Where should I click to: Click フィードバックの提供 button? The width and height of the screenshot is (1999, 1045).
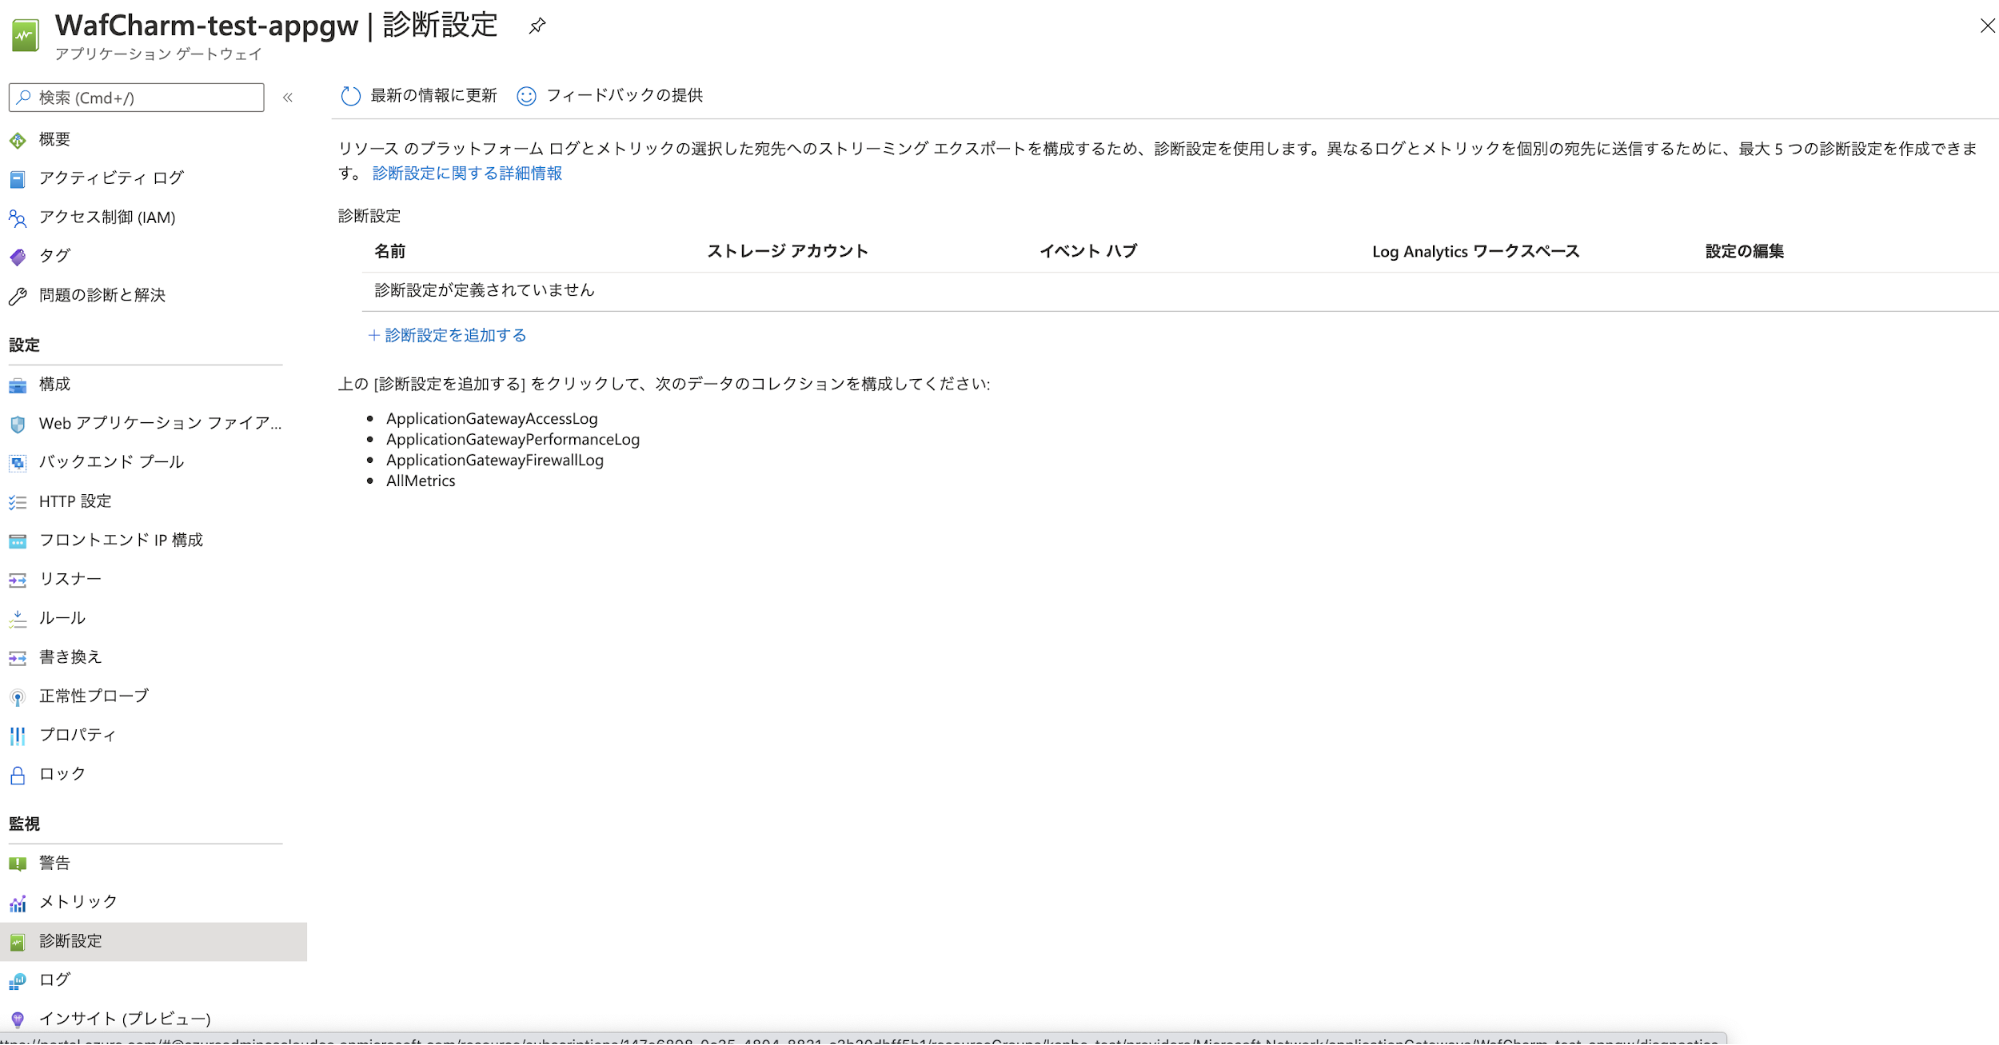click(610, 96)
